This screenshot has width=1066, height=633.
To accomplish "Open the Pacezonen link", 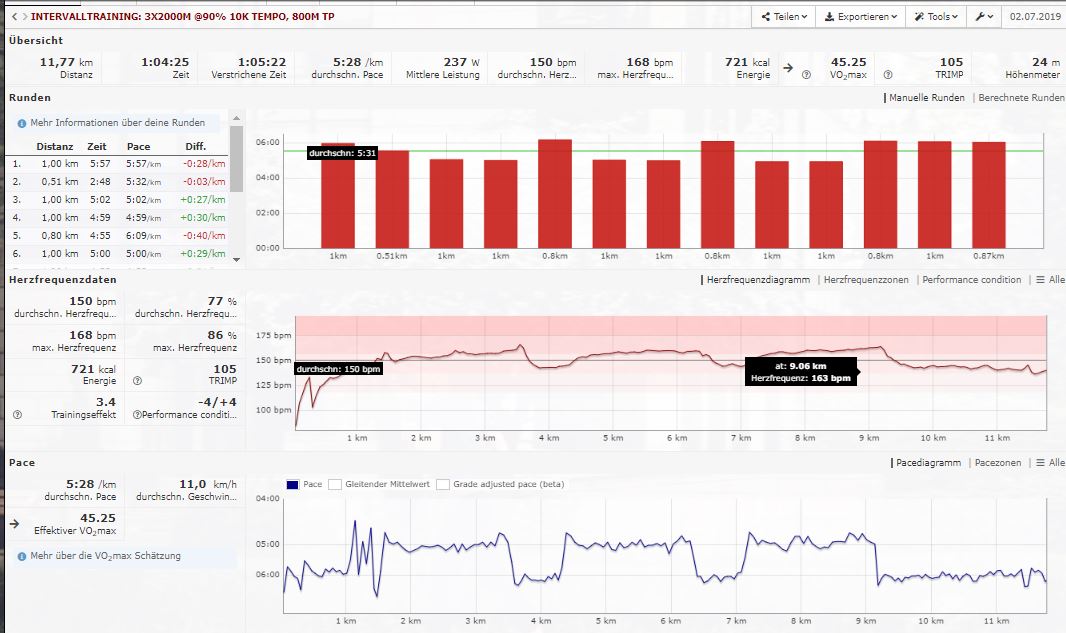I will (x=1000, y=463).
